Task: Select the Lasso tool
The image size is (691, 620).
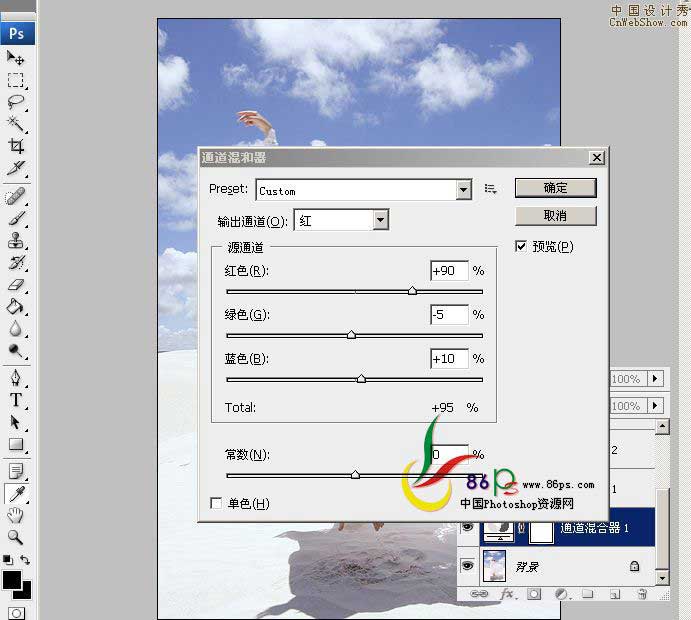Action: pyautogui.click(x=16, y=102)
